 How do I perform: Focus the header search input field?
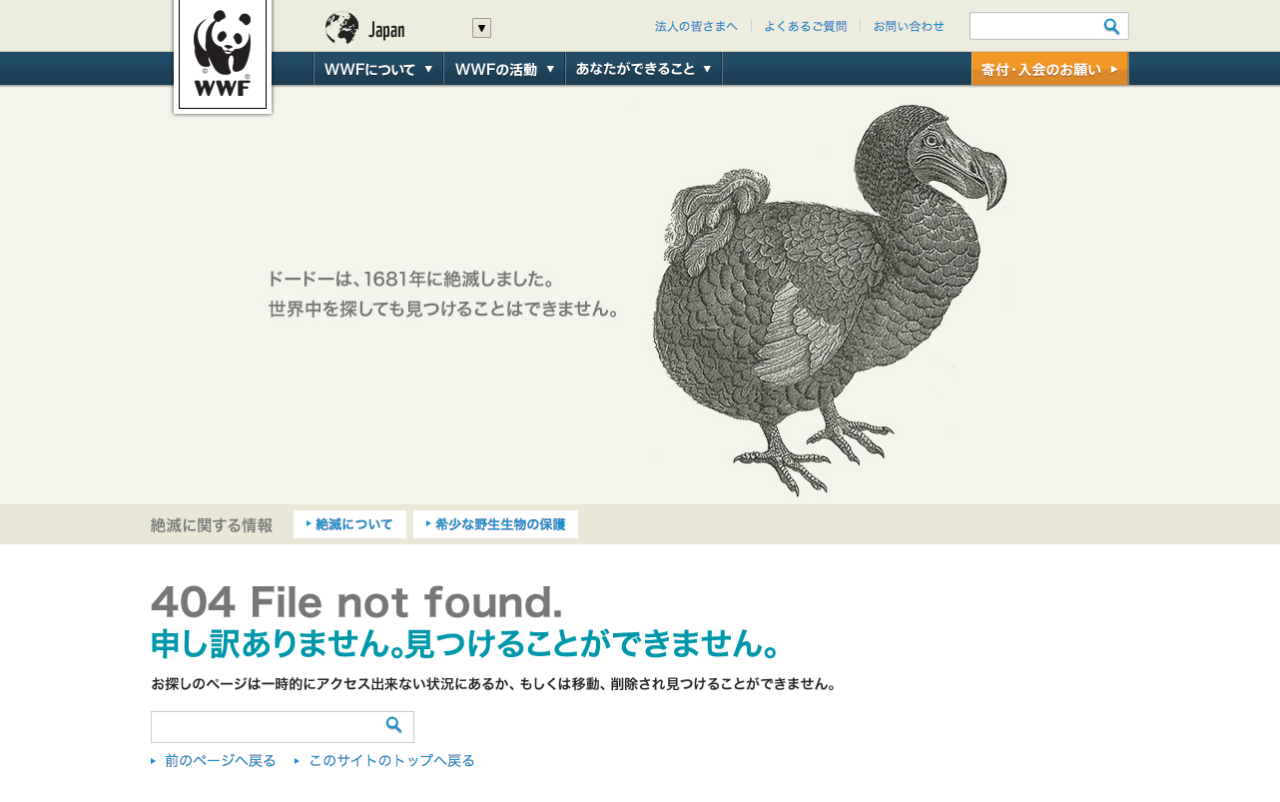point(1036,27)
